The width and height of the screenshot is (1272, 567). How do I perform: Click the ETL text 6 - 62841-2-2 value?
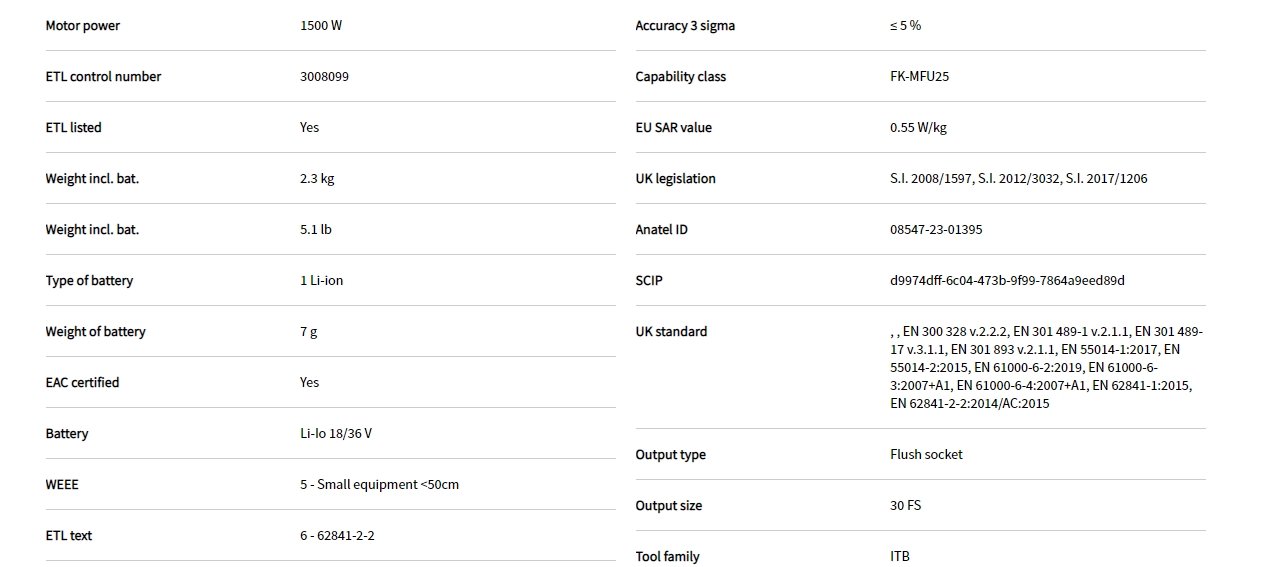point(337,536)
